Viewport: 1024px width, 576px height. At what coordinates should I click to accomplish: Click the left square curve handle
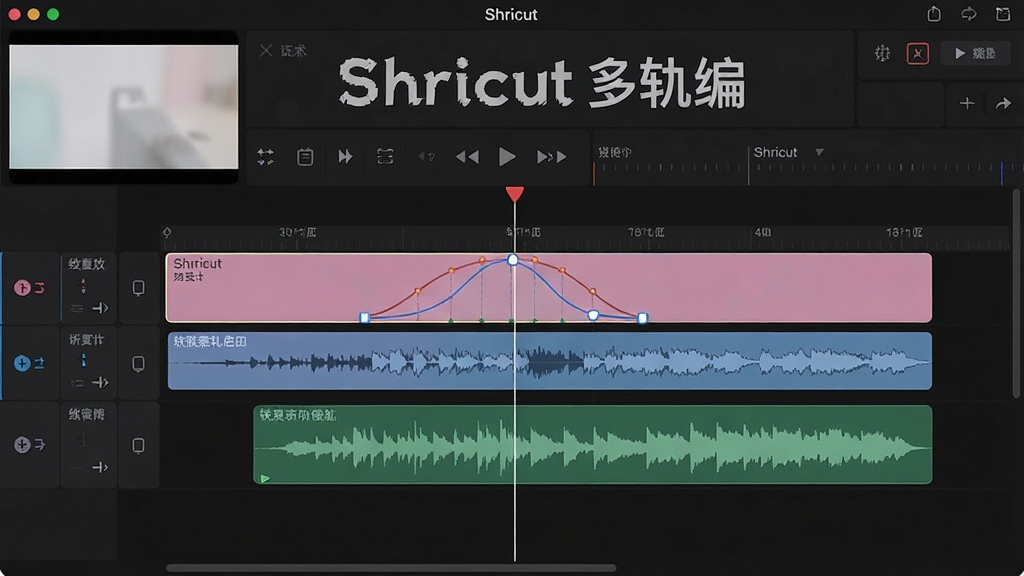coord(364,318)
